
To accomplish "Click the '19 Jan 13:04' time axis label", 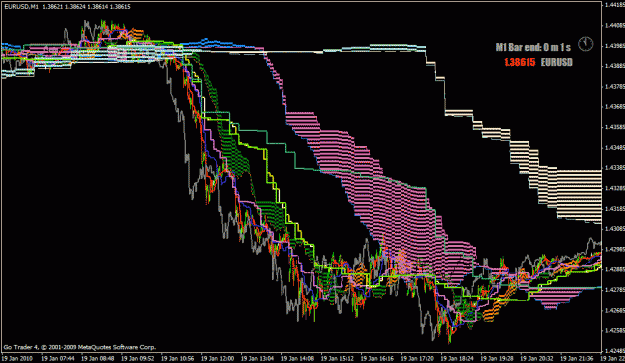I will point(257,359).
